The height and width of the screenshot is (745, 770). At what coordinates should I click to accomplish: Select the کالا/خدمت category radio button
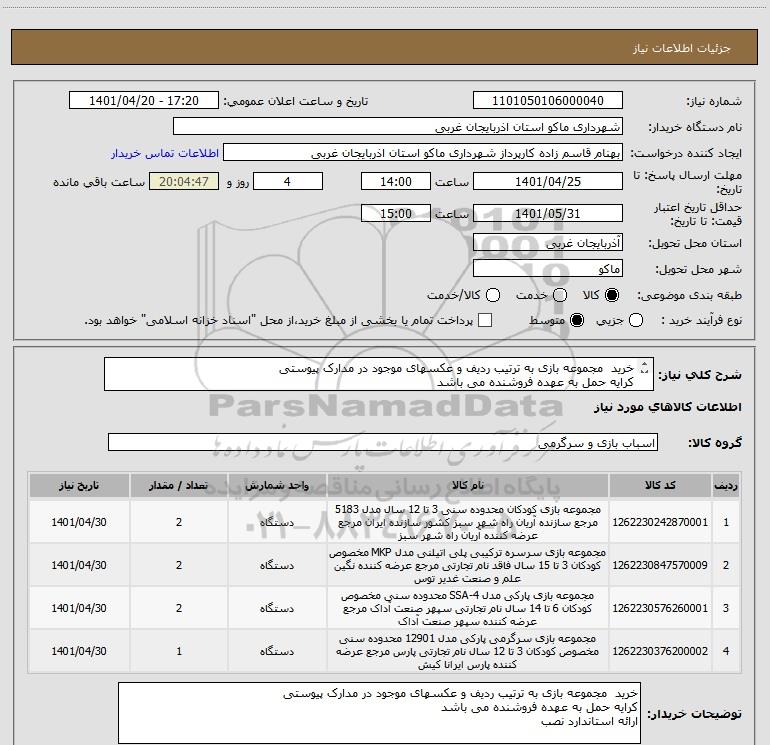493,295
